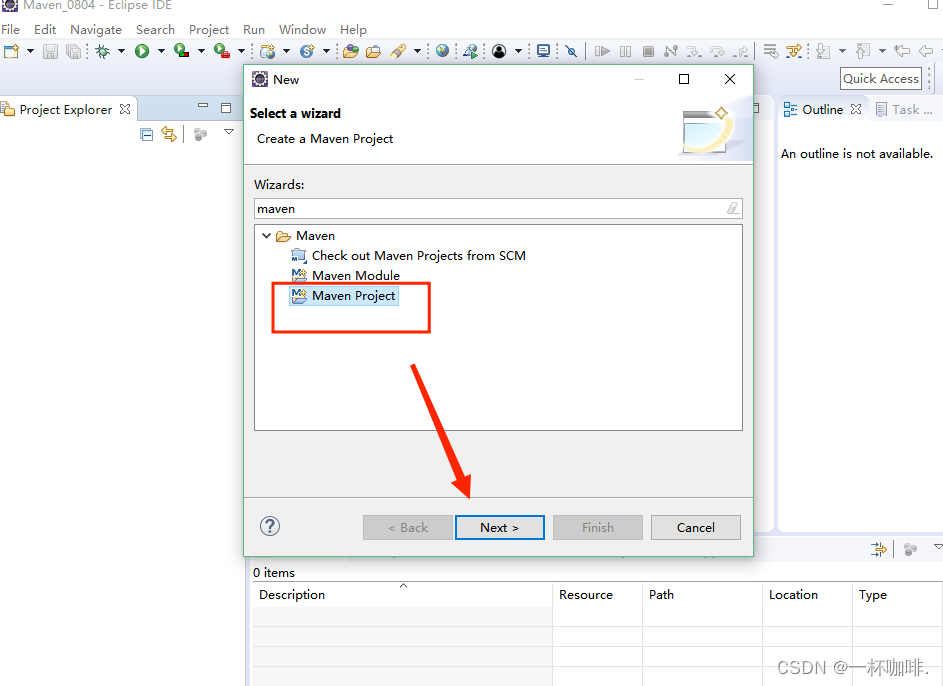Open the New wizard dropdown arrow

point(30,51)
